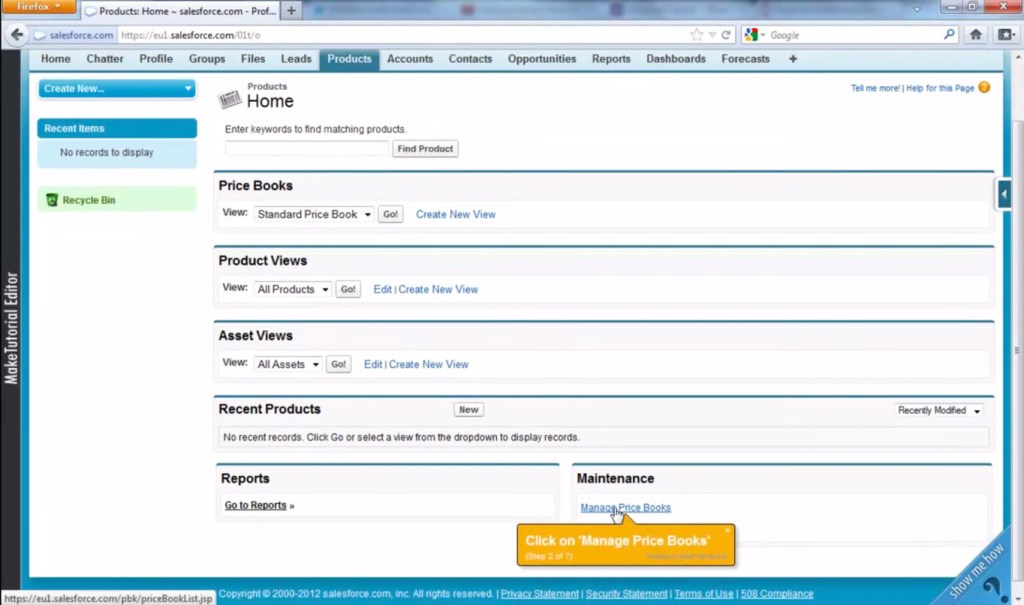Click the bookmark star icon in address bar
Screen dimensions: 1024x605
coord(697,35)
